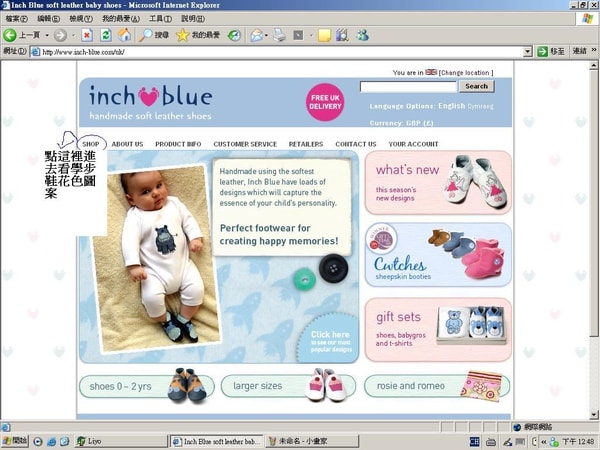Viewport: 600px width, 450px height.
Task: Open the Messenger people icon
Action: click(362, 35)
